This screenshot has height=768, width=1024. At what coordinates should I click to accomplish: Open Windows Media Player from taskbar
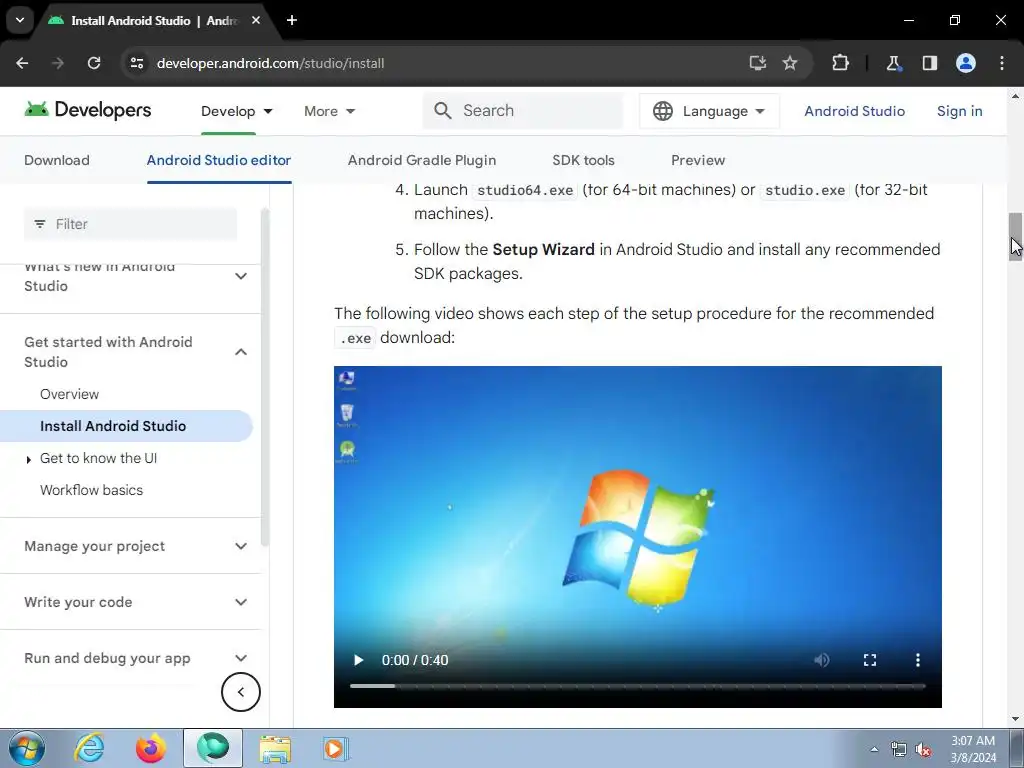(336, 748)
